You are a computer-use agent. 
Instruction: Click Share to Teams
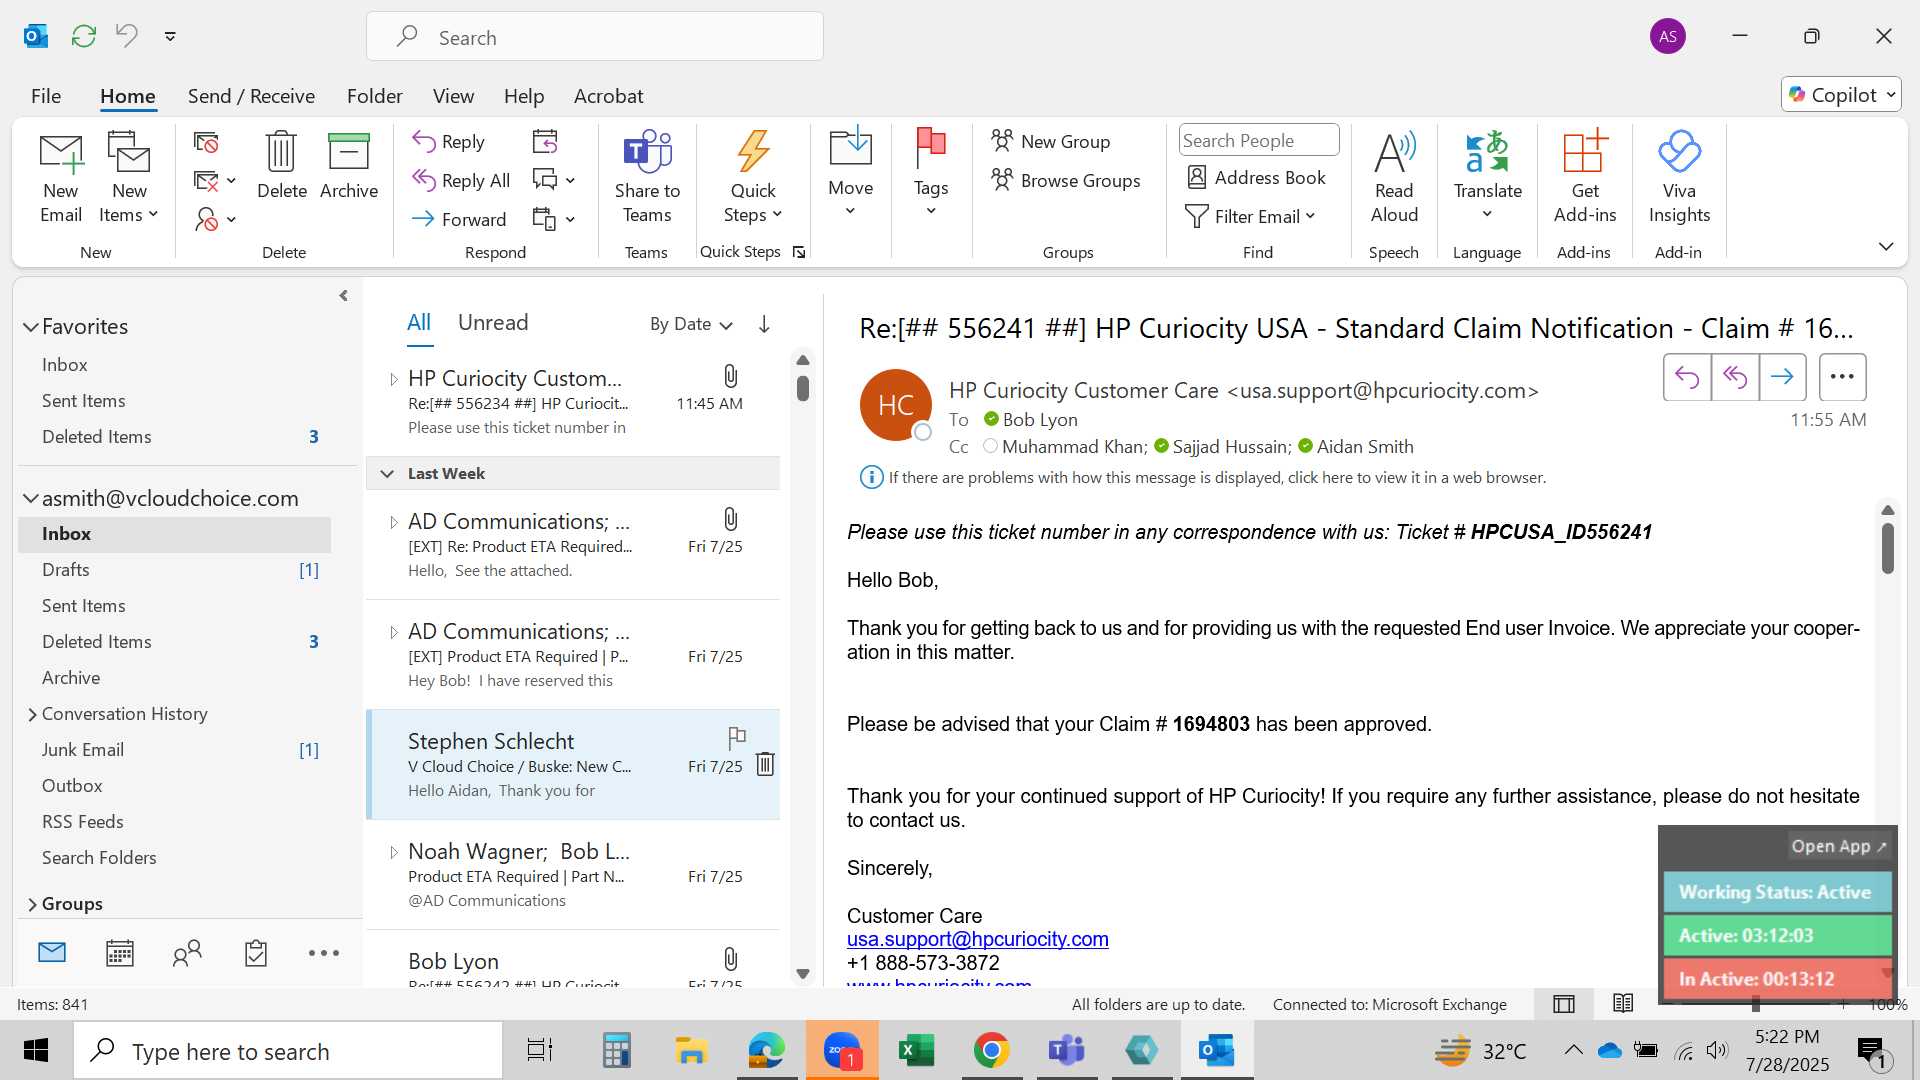[647, 178]
